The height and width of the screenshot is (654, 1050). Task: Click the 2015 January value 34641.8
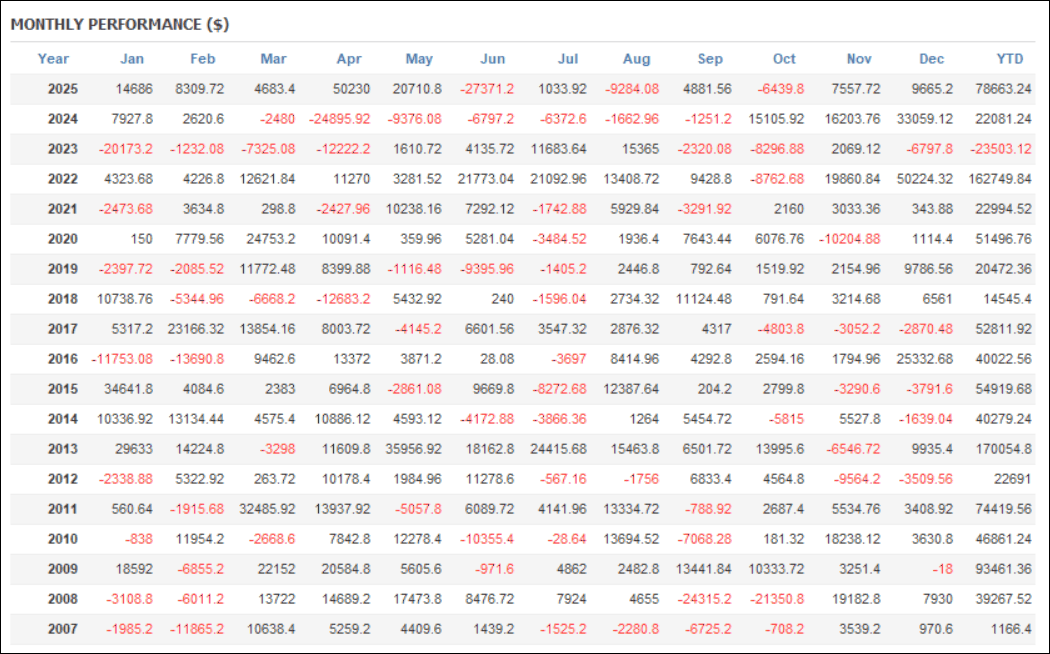[126, 389]
